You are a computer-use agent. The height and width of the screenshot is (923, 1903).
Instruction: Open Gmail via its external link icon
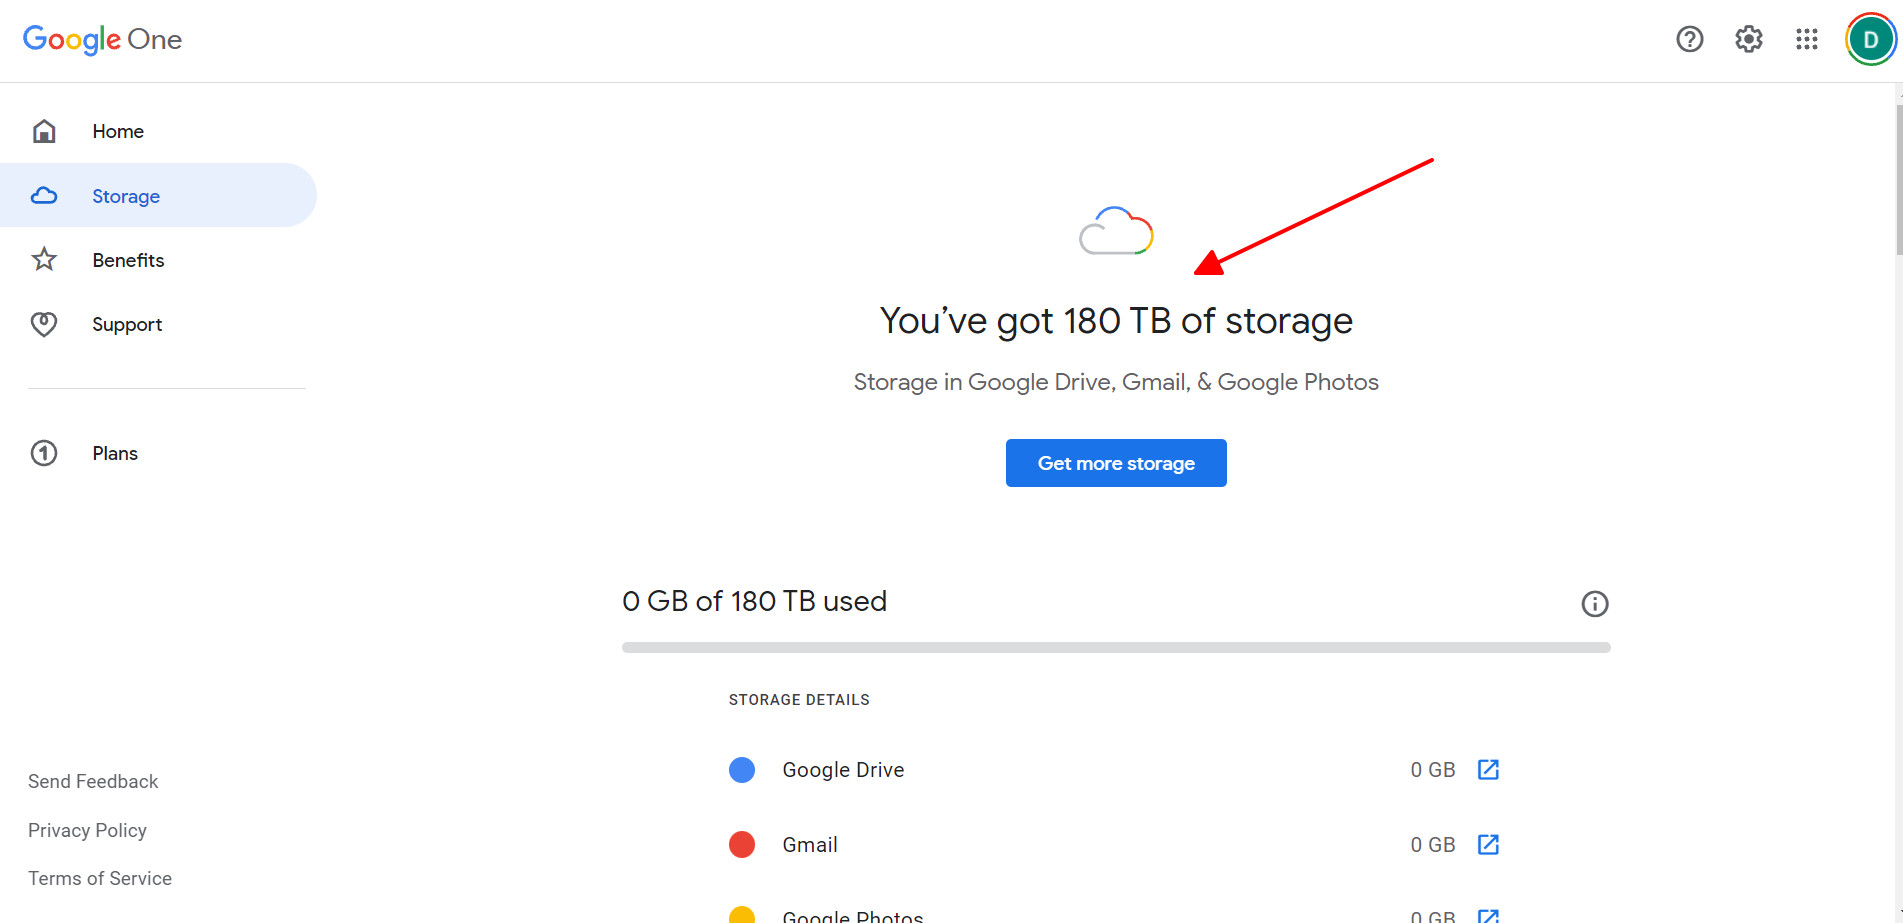1488,844
